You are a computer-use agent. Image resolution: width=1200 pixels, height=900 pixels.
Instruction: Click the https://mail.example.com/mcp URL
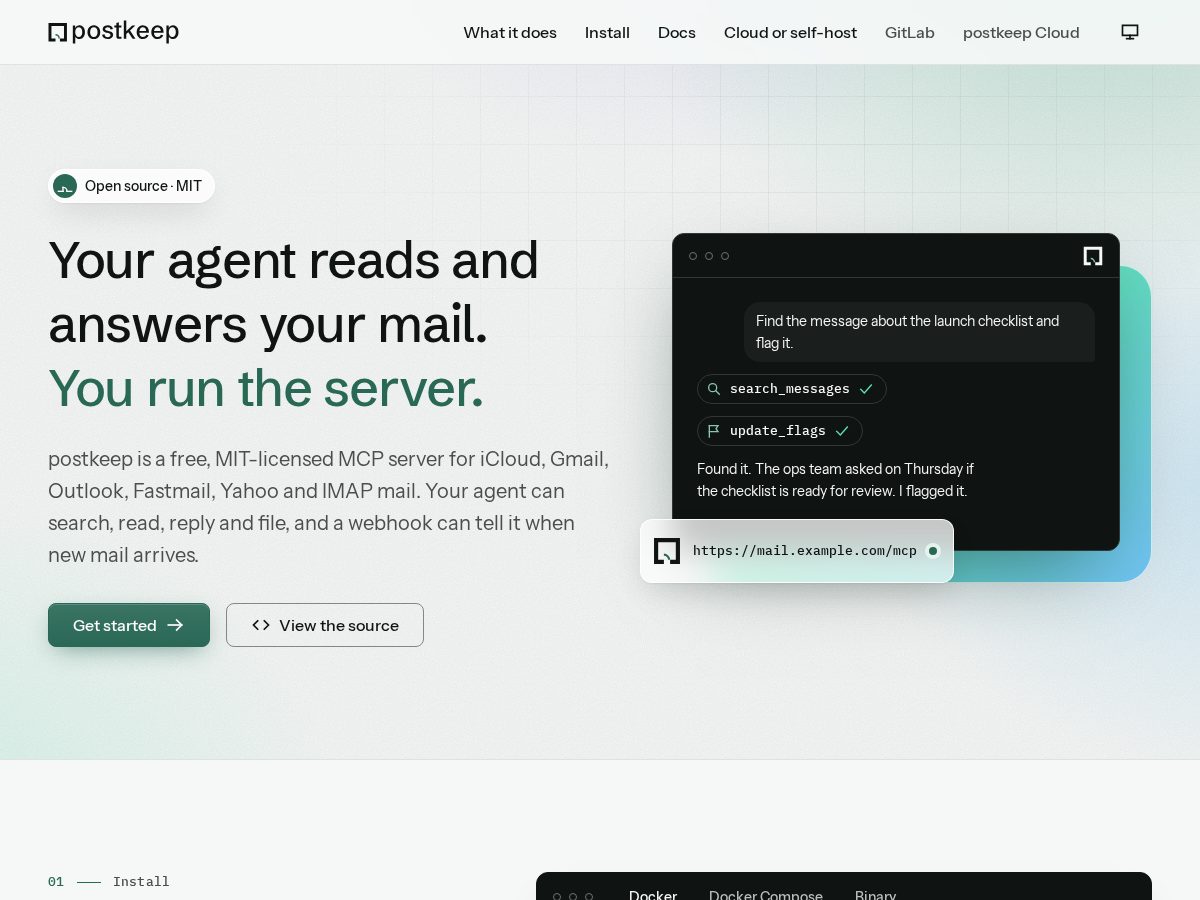click(x=805, y=551)
